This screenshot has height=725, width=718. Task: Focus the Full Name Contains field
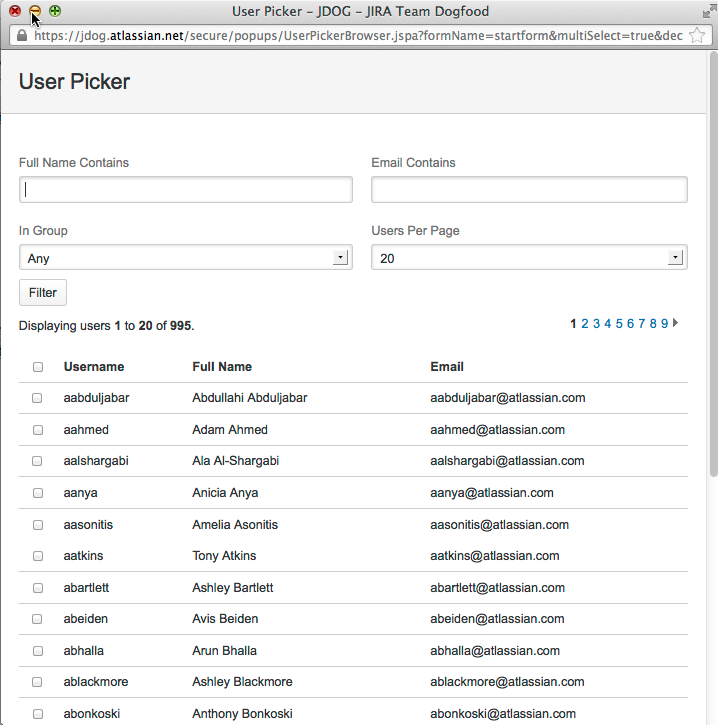coord(185,190)
